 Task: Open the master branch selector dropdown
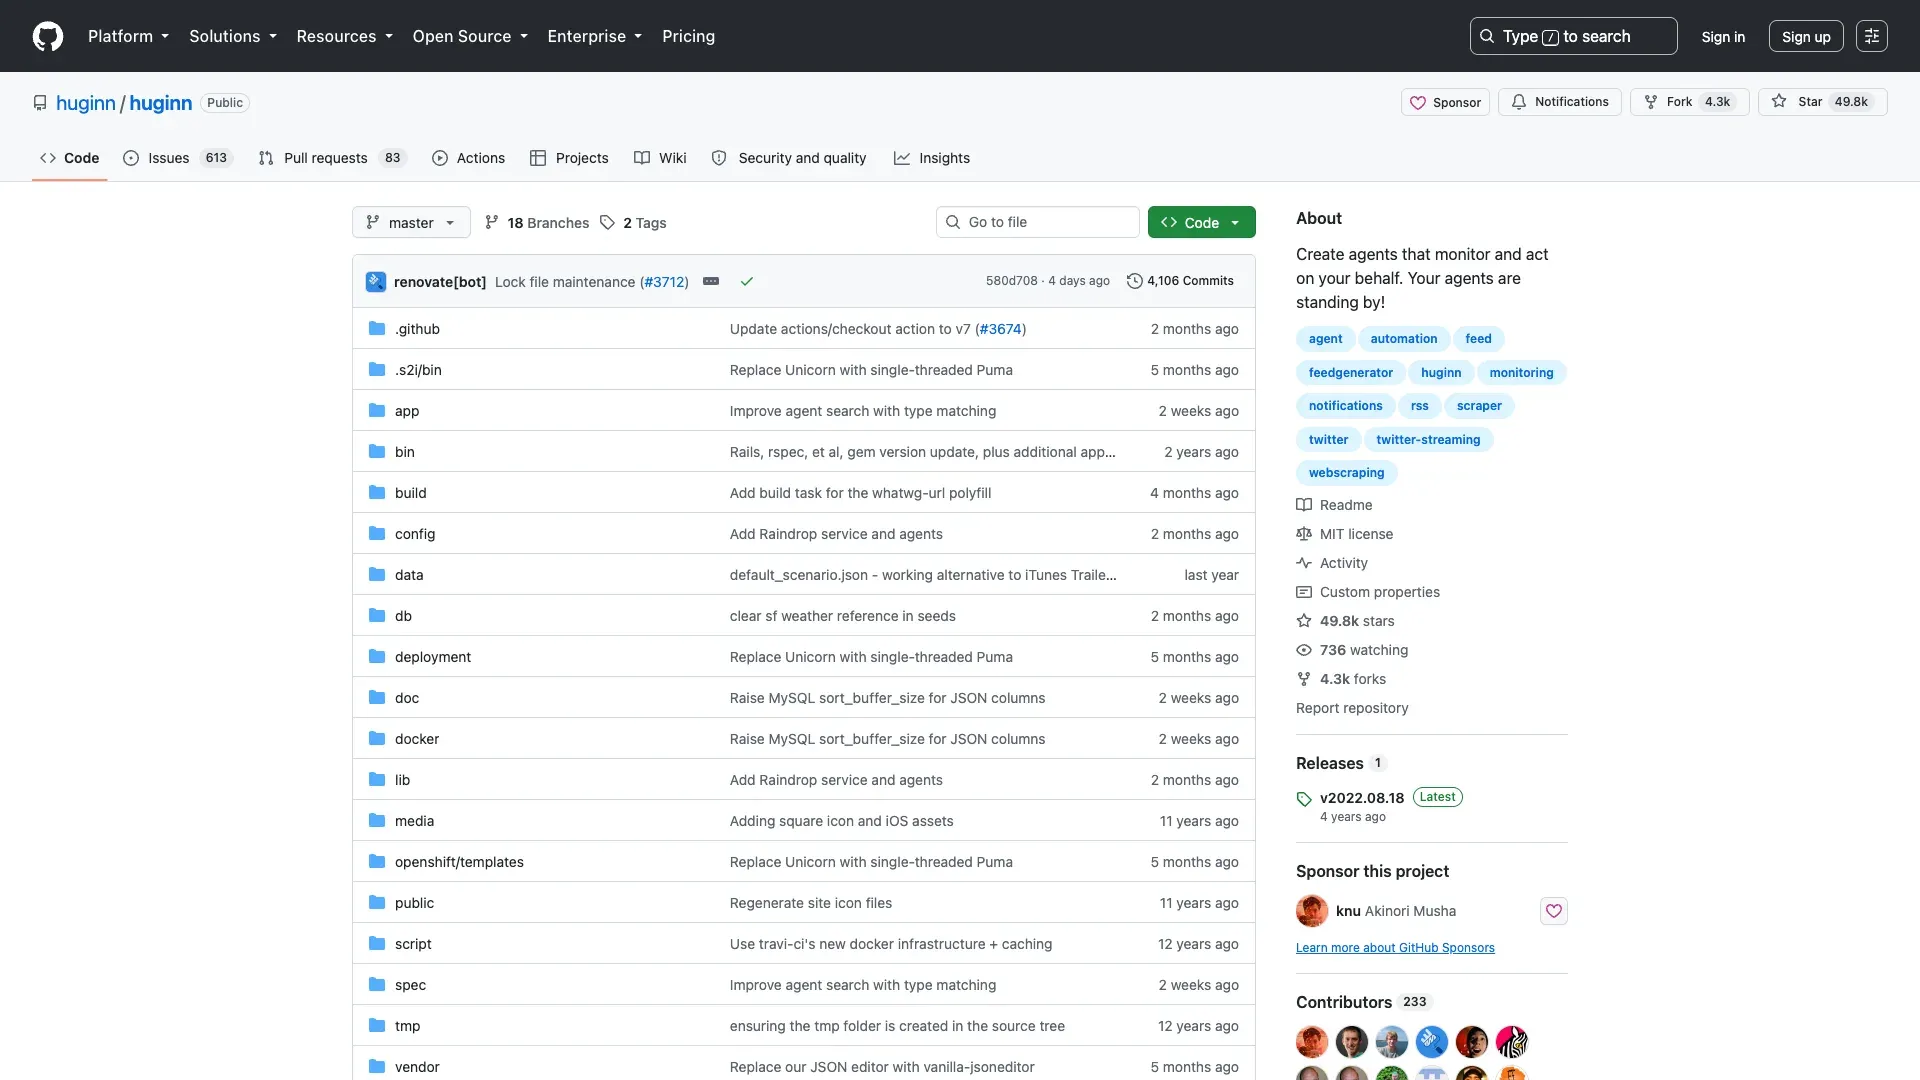pos(411,222)
